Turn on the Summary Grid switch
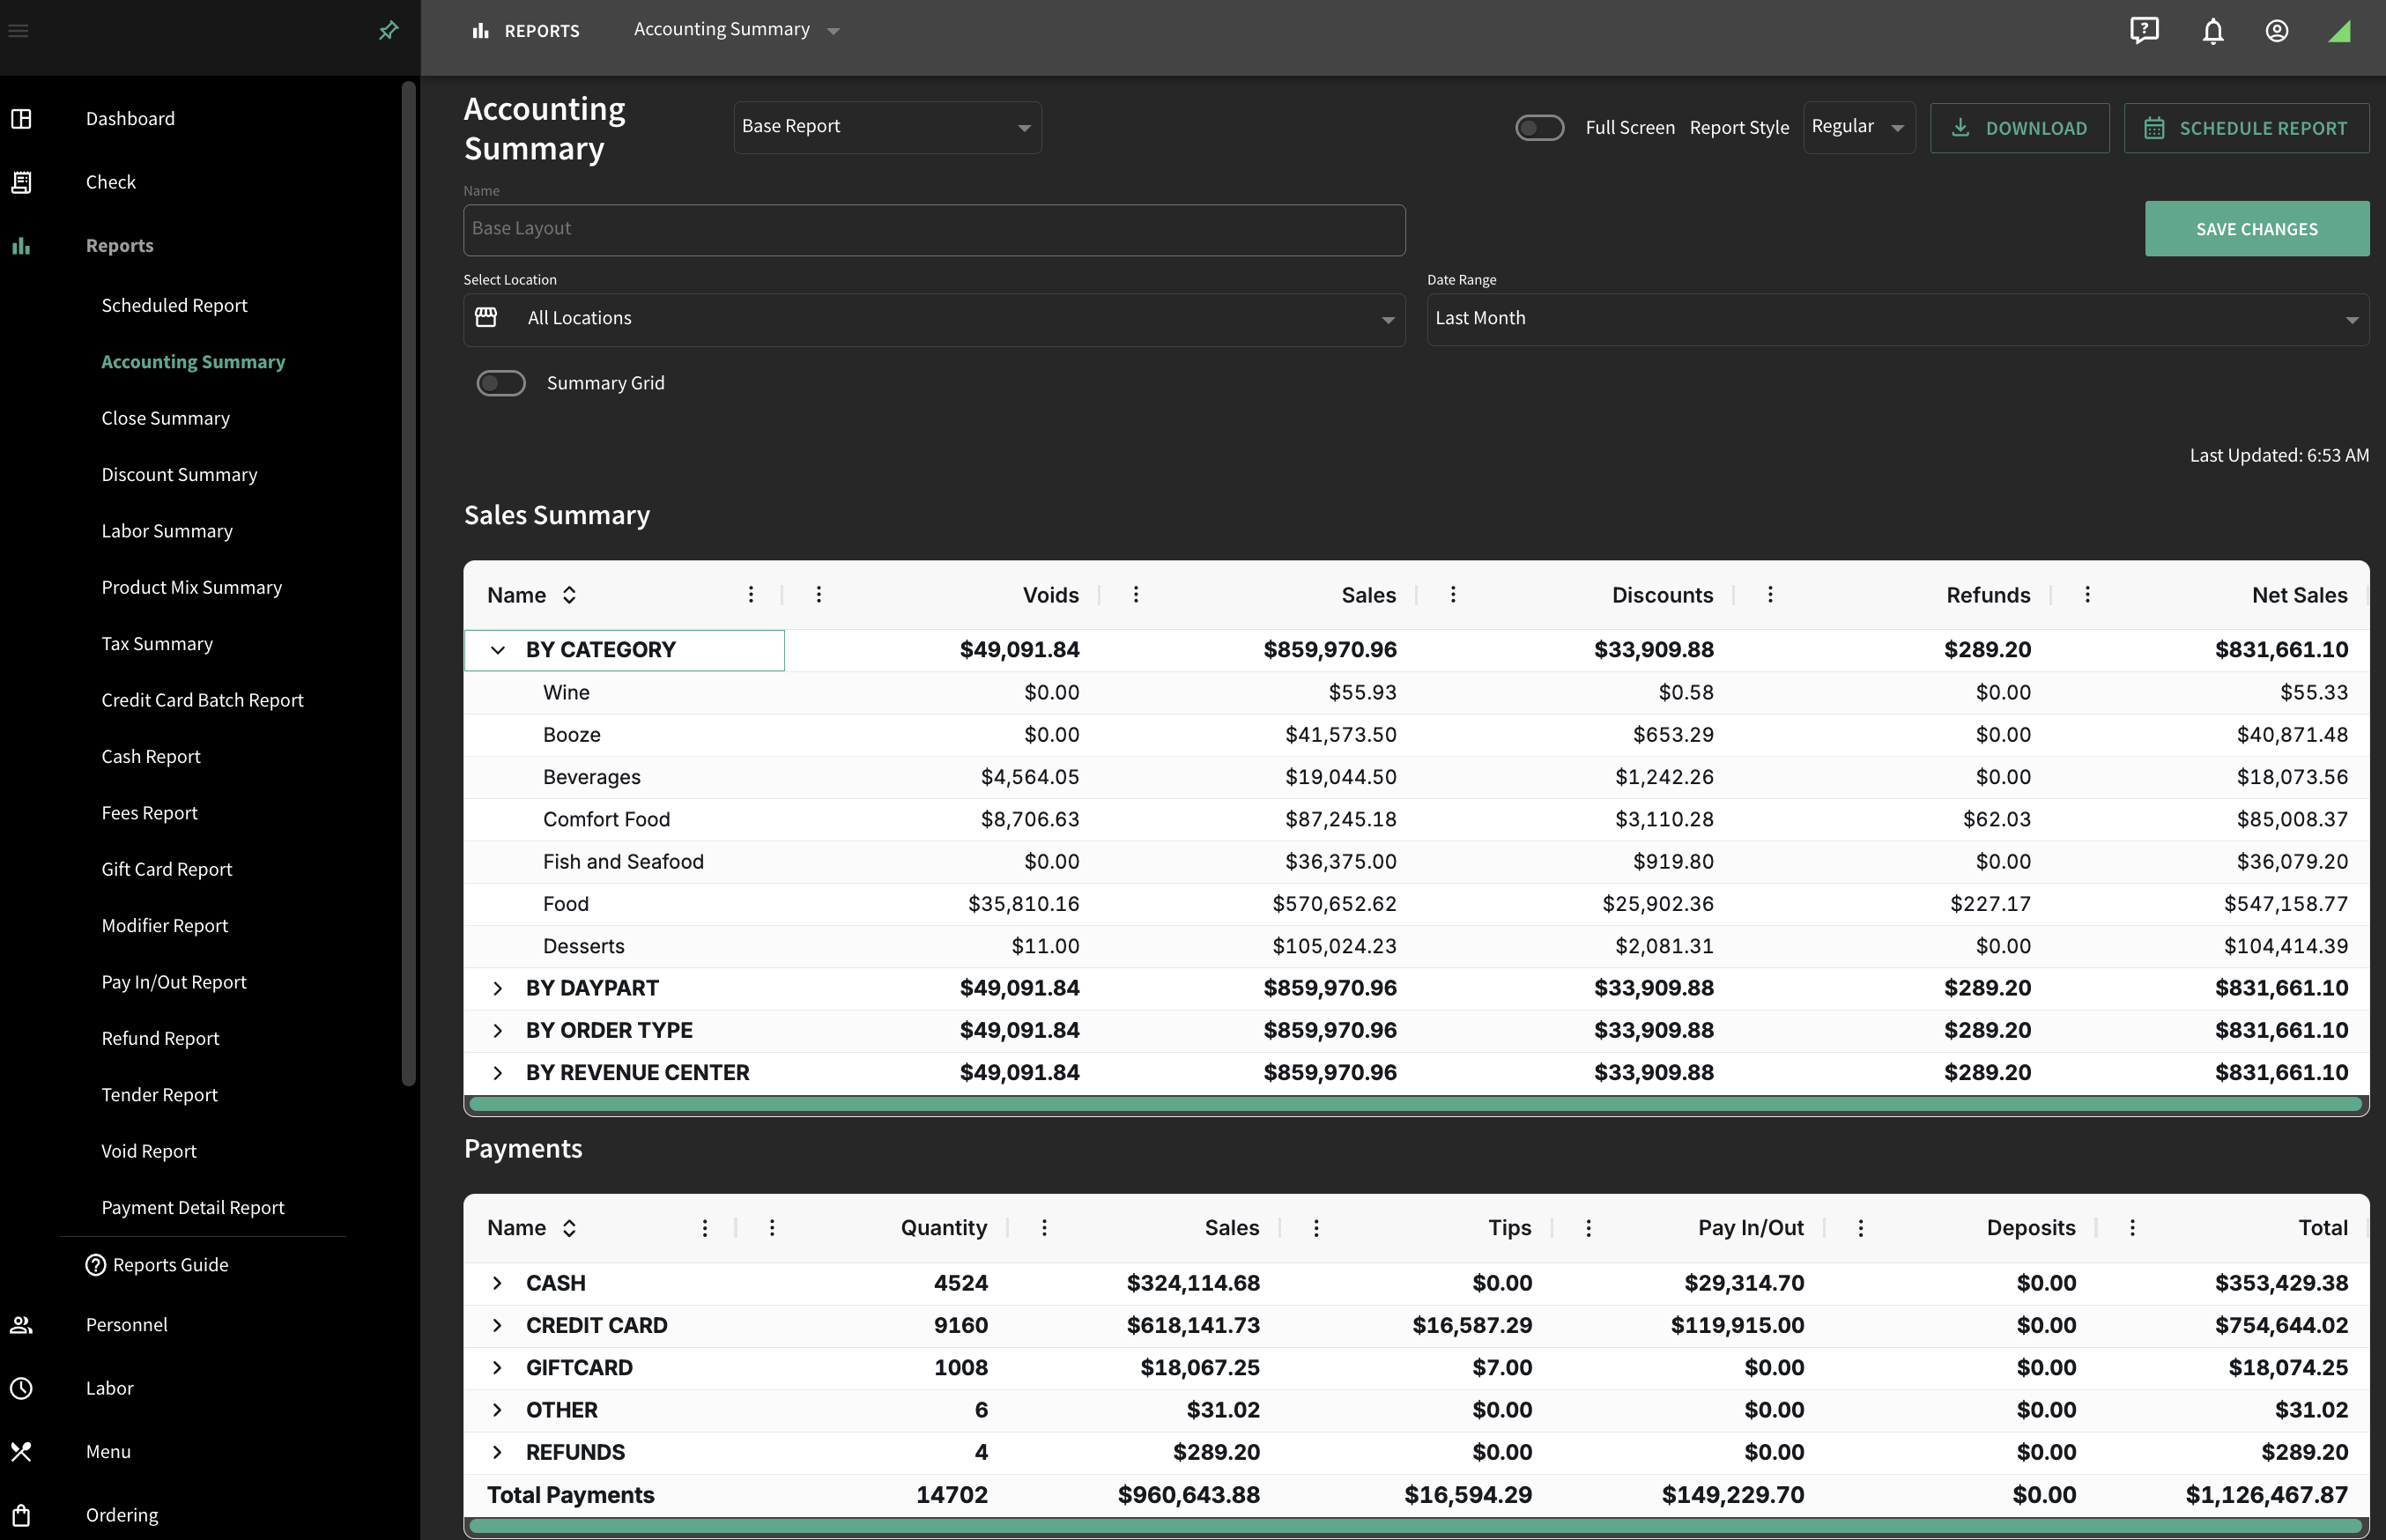This screenshot has width=2386, height=1540. pyautogui.click(x=501, y=383)
